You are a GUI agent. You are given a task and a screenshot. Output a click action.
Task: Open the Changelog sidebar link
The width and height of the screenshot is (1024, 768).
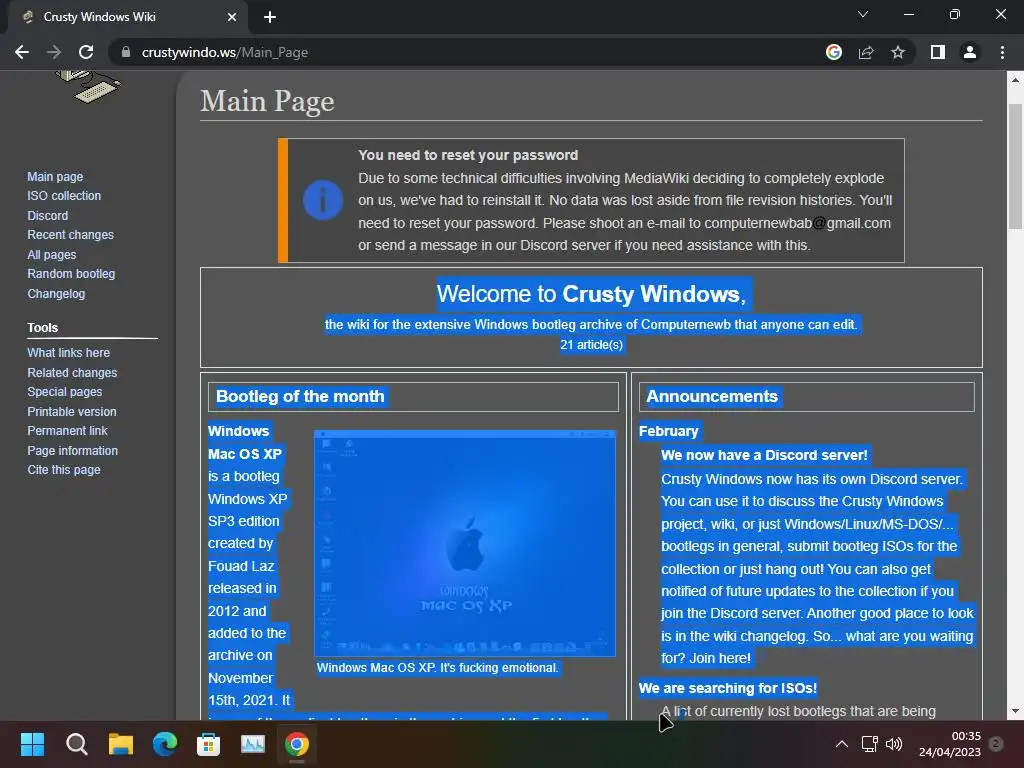point(56,294)
